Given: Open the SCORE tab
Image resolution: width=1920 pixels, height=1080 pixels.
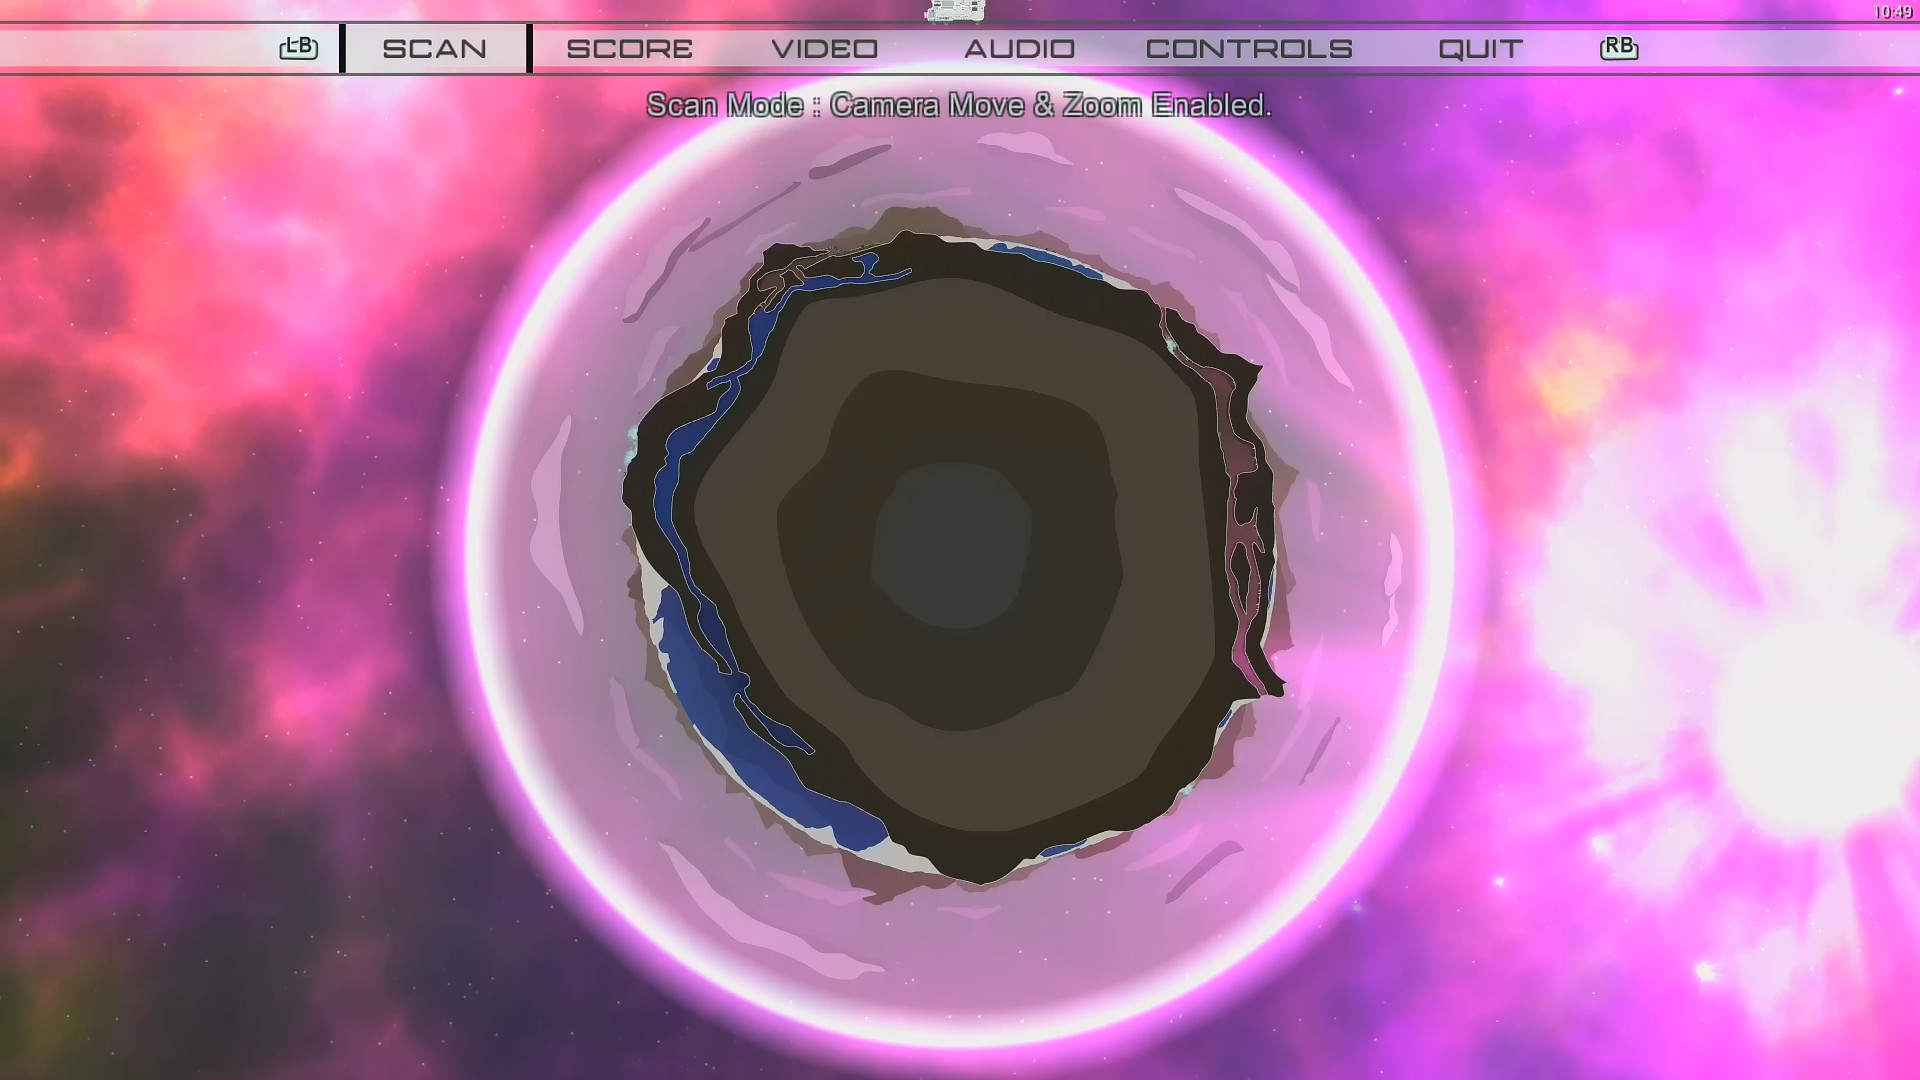Looking at the screenshot, I should [629, 48].
